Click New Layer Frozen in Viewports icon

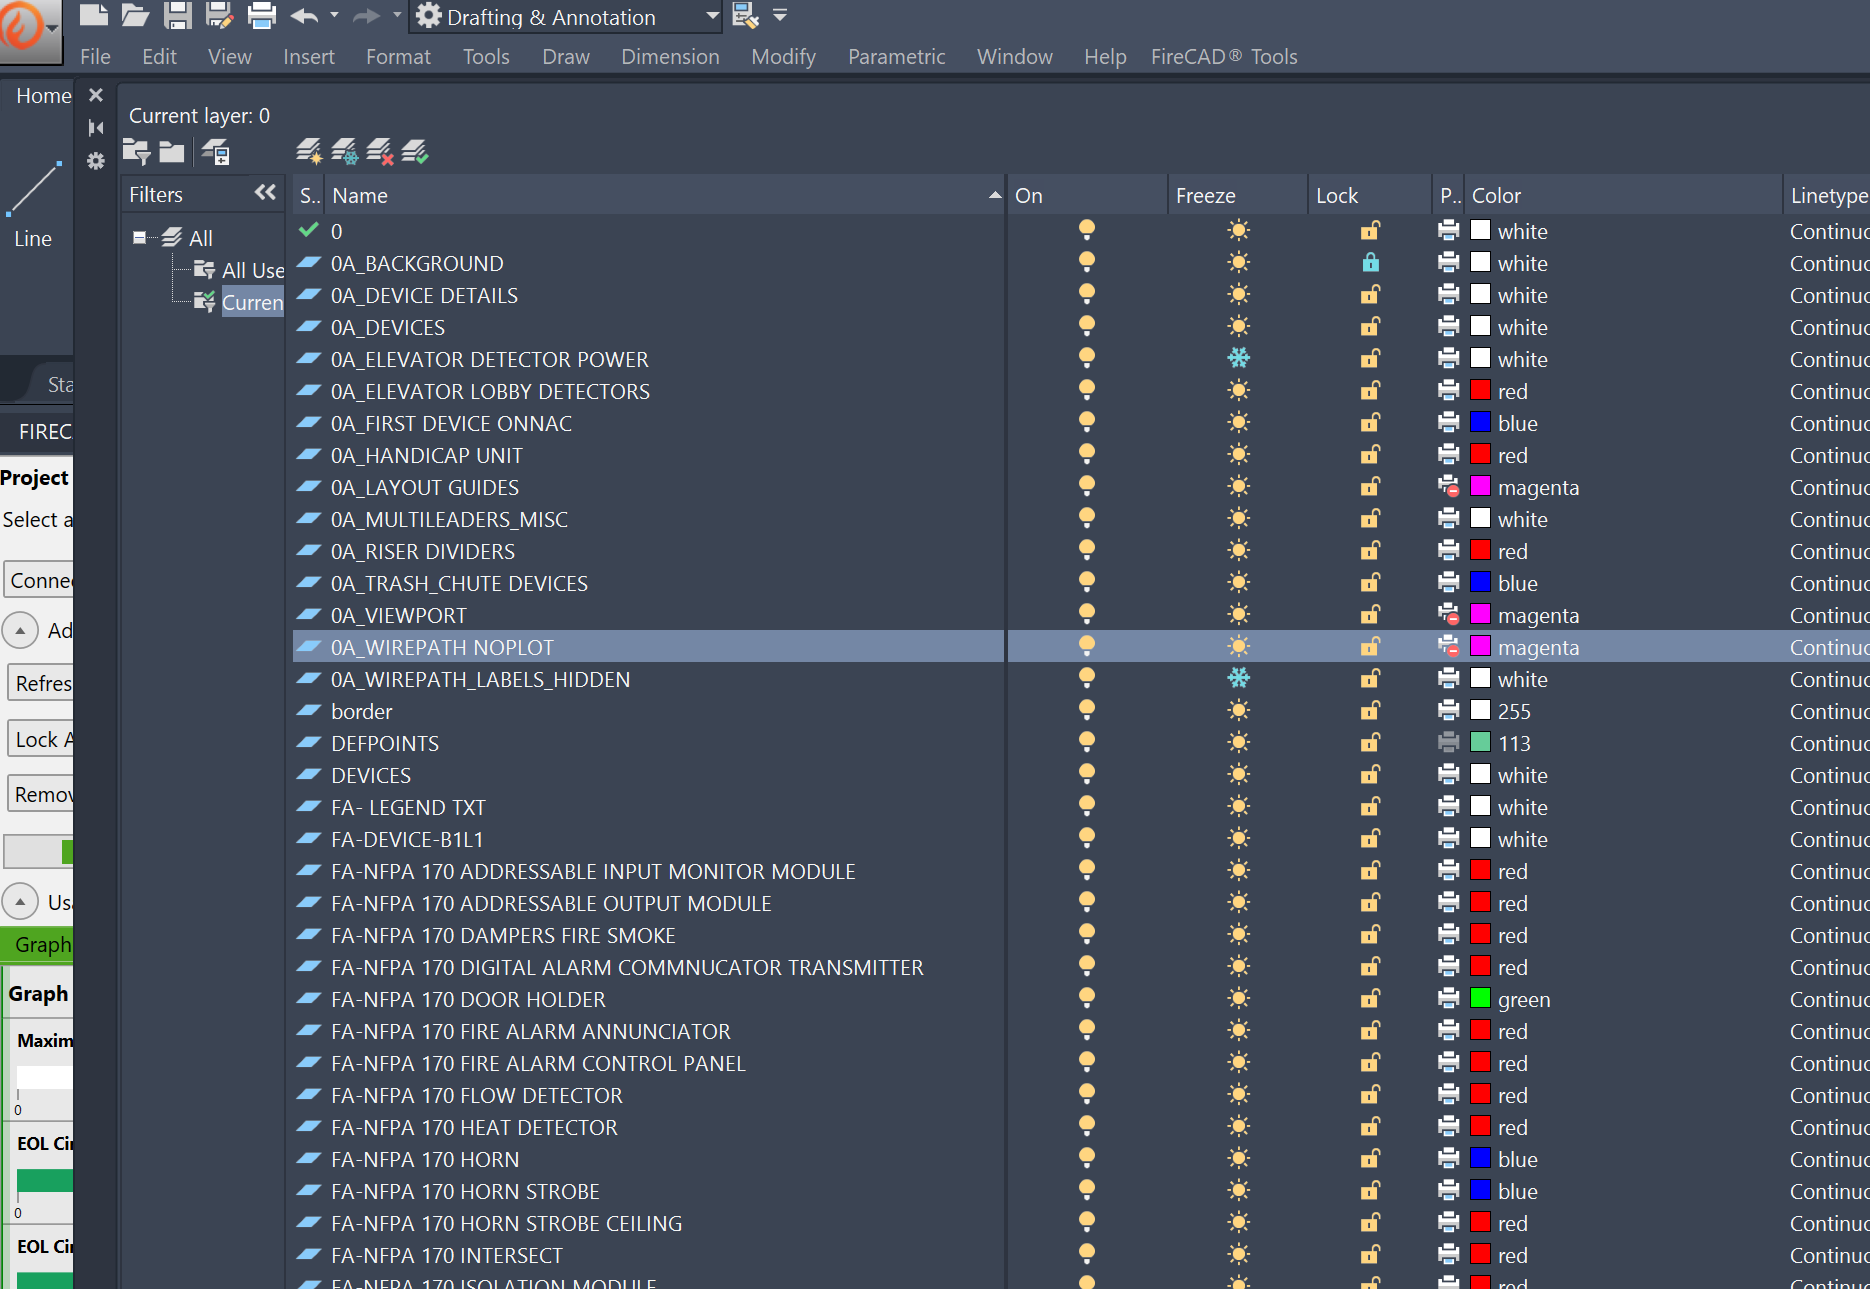345,152
